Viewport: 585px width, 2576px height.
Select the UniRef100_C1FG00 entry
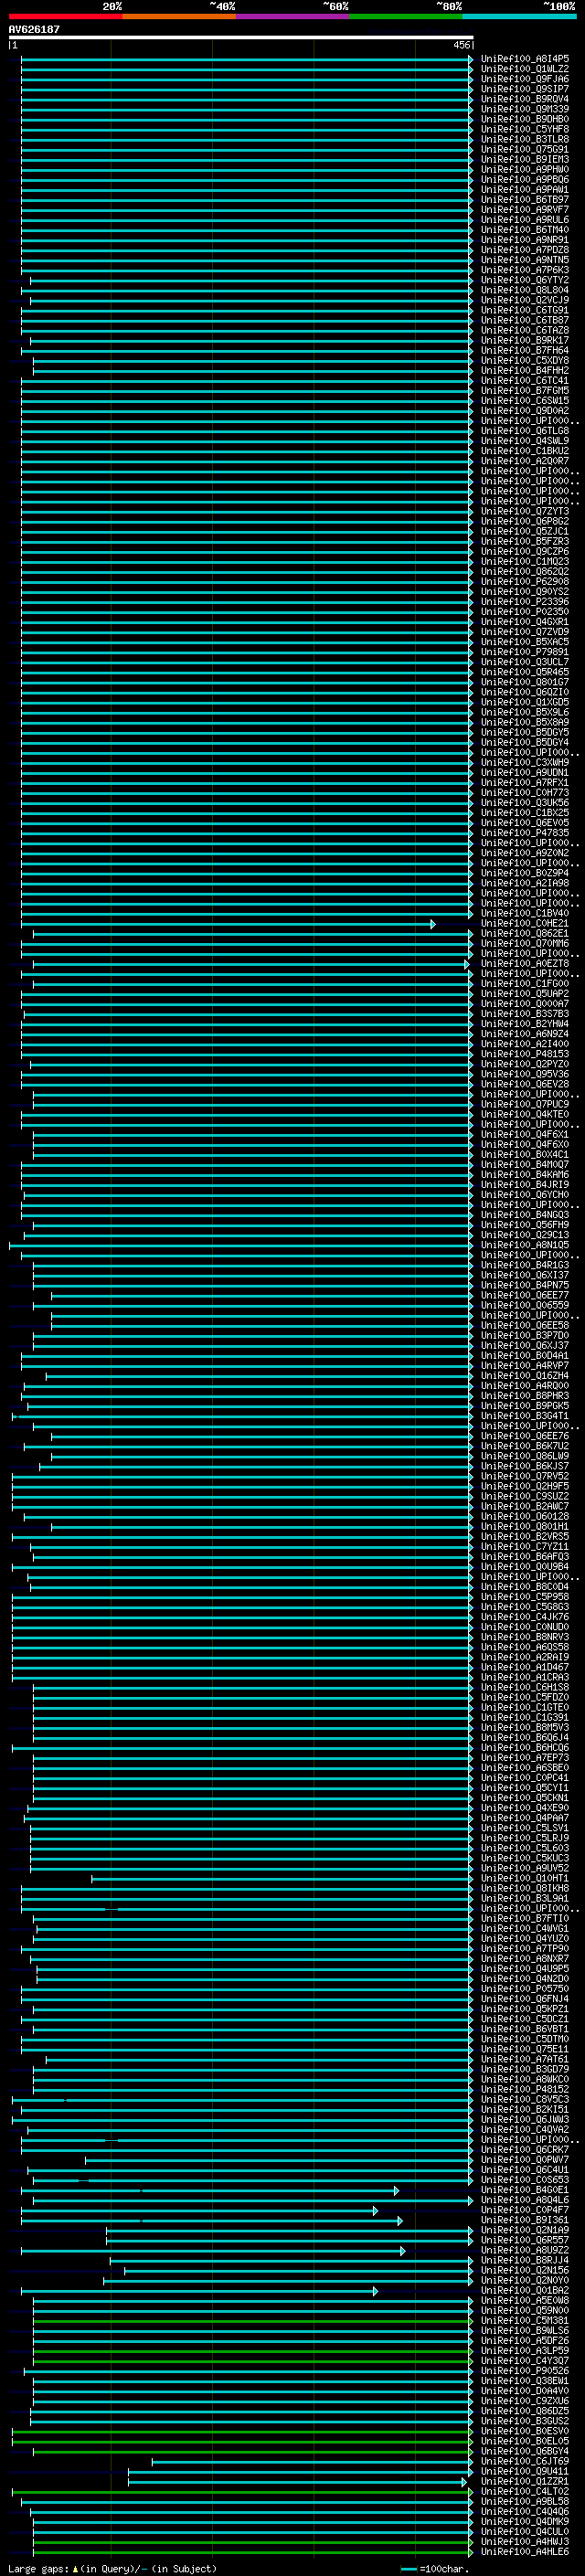coord(525,983)
